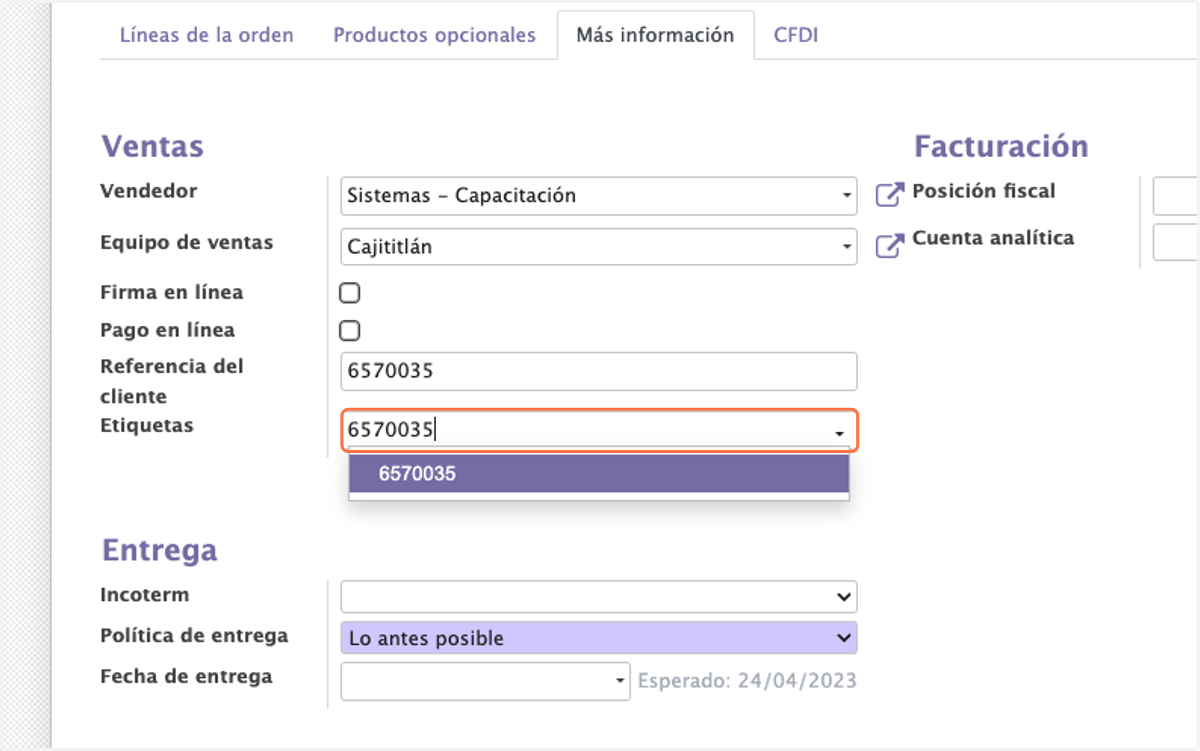The image size is (1200, 751).
Task: Switch to Líneas de la orden tab
Action: pyautogui.click(x=207, y=35)
